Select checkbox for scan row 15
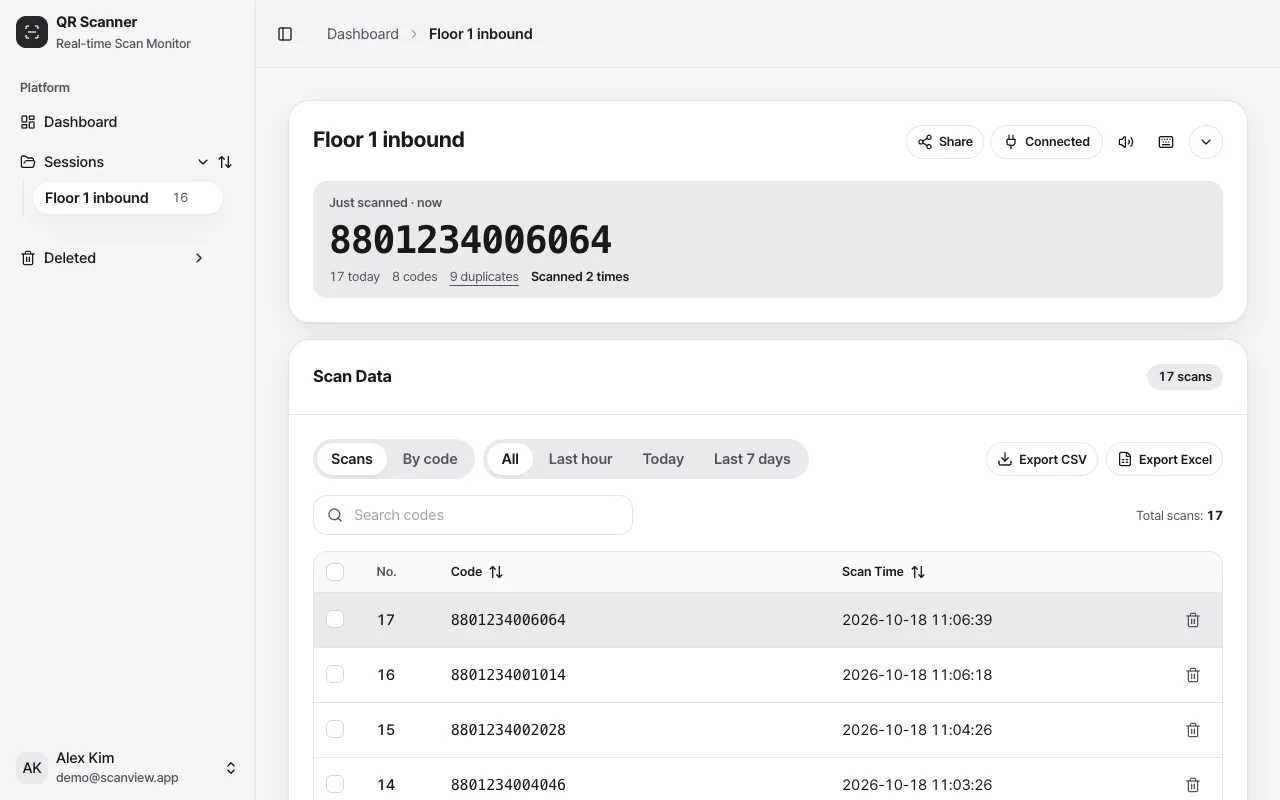The width and height of the screenshot is (1280, 800). (335, 729)
